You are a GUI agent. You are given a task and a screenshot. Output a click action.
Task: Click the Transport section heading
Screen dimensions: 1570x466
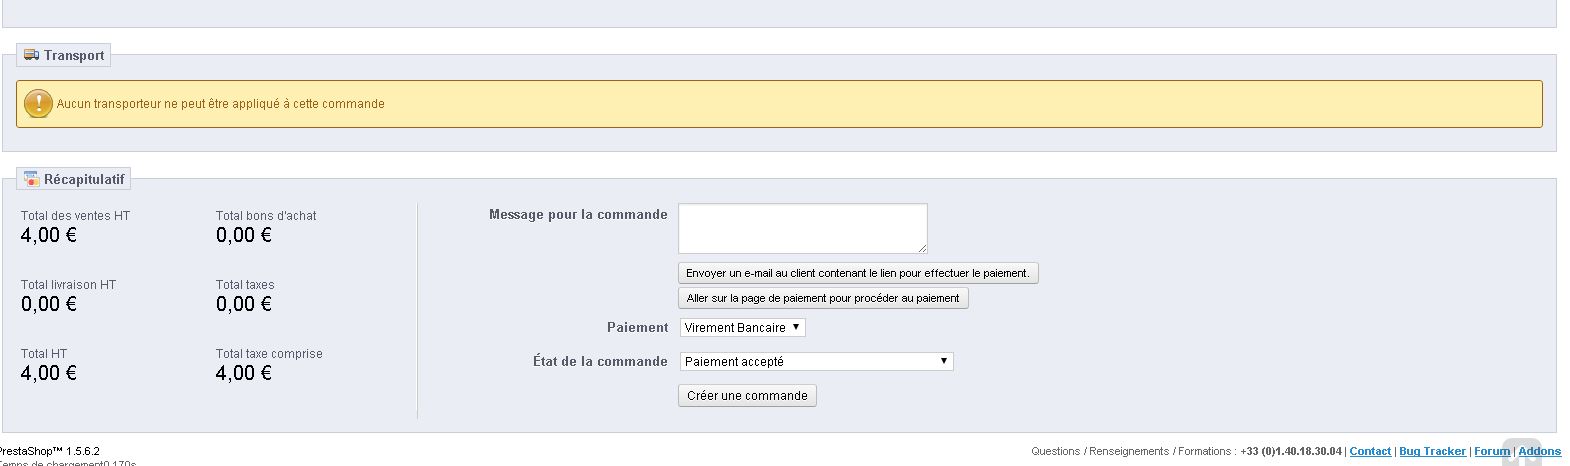(x=74, y=55)
